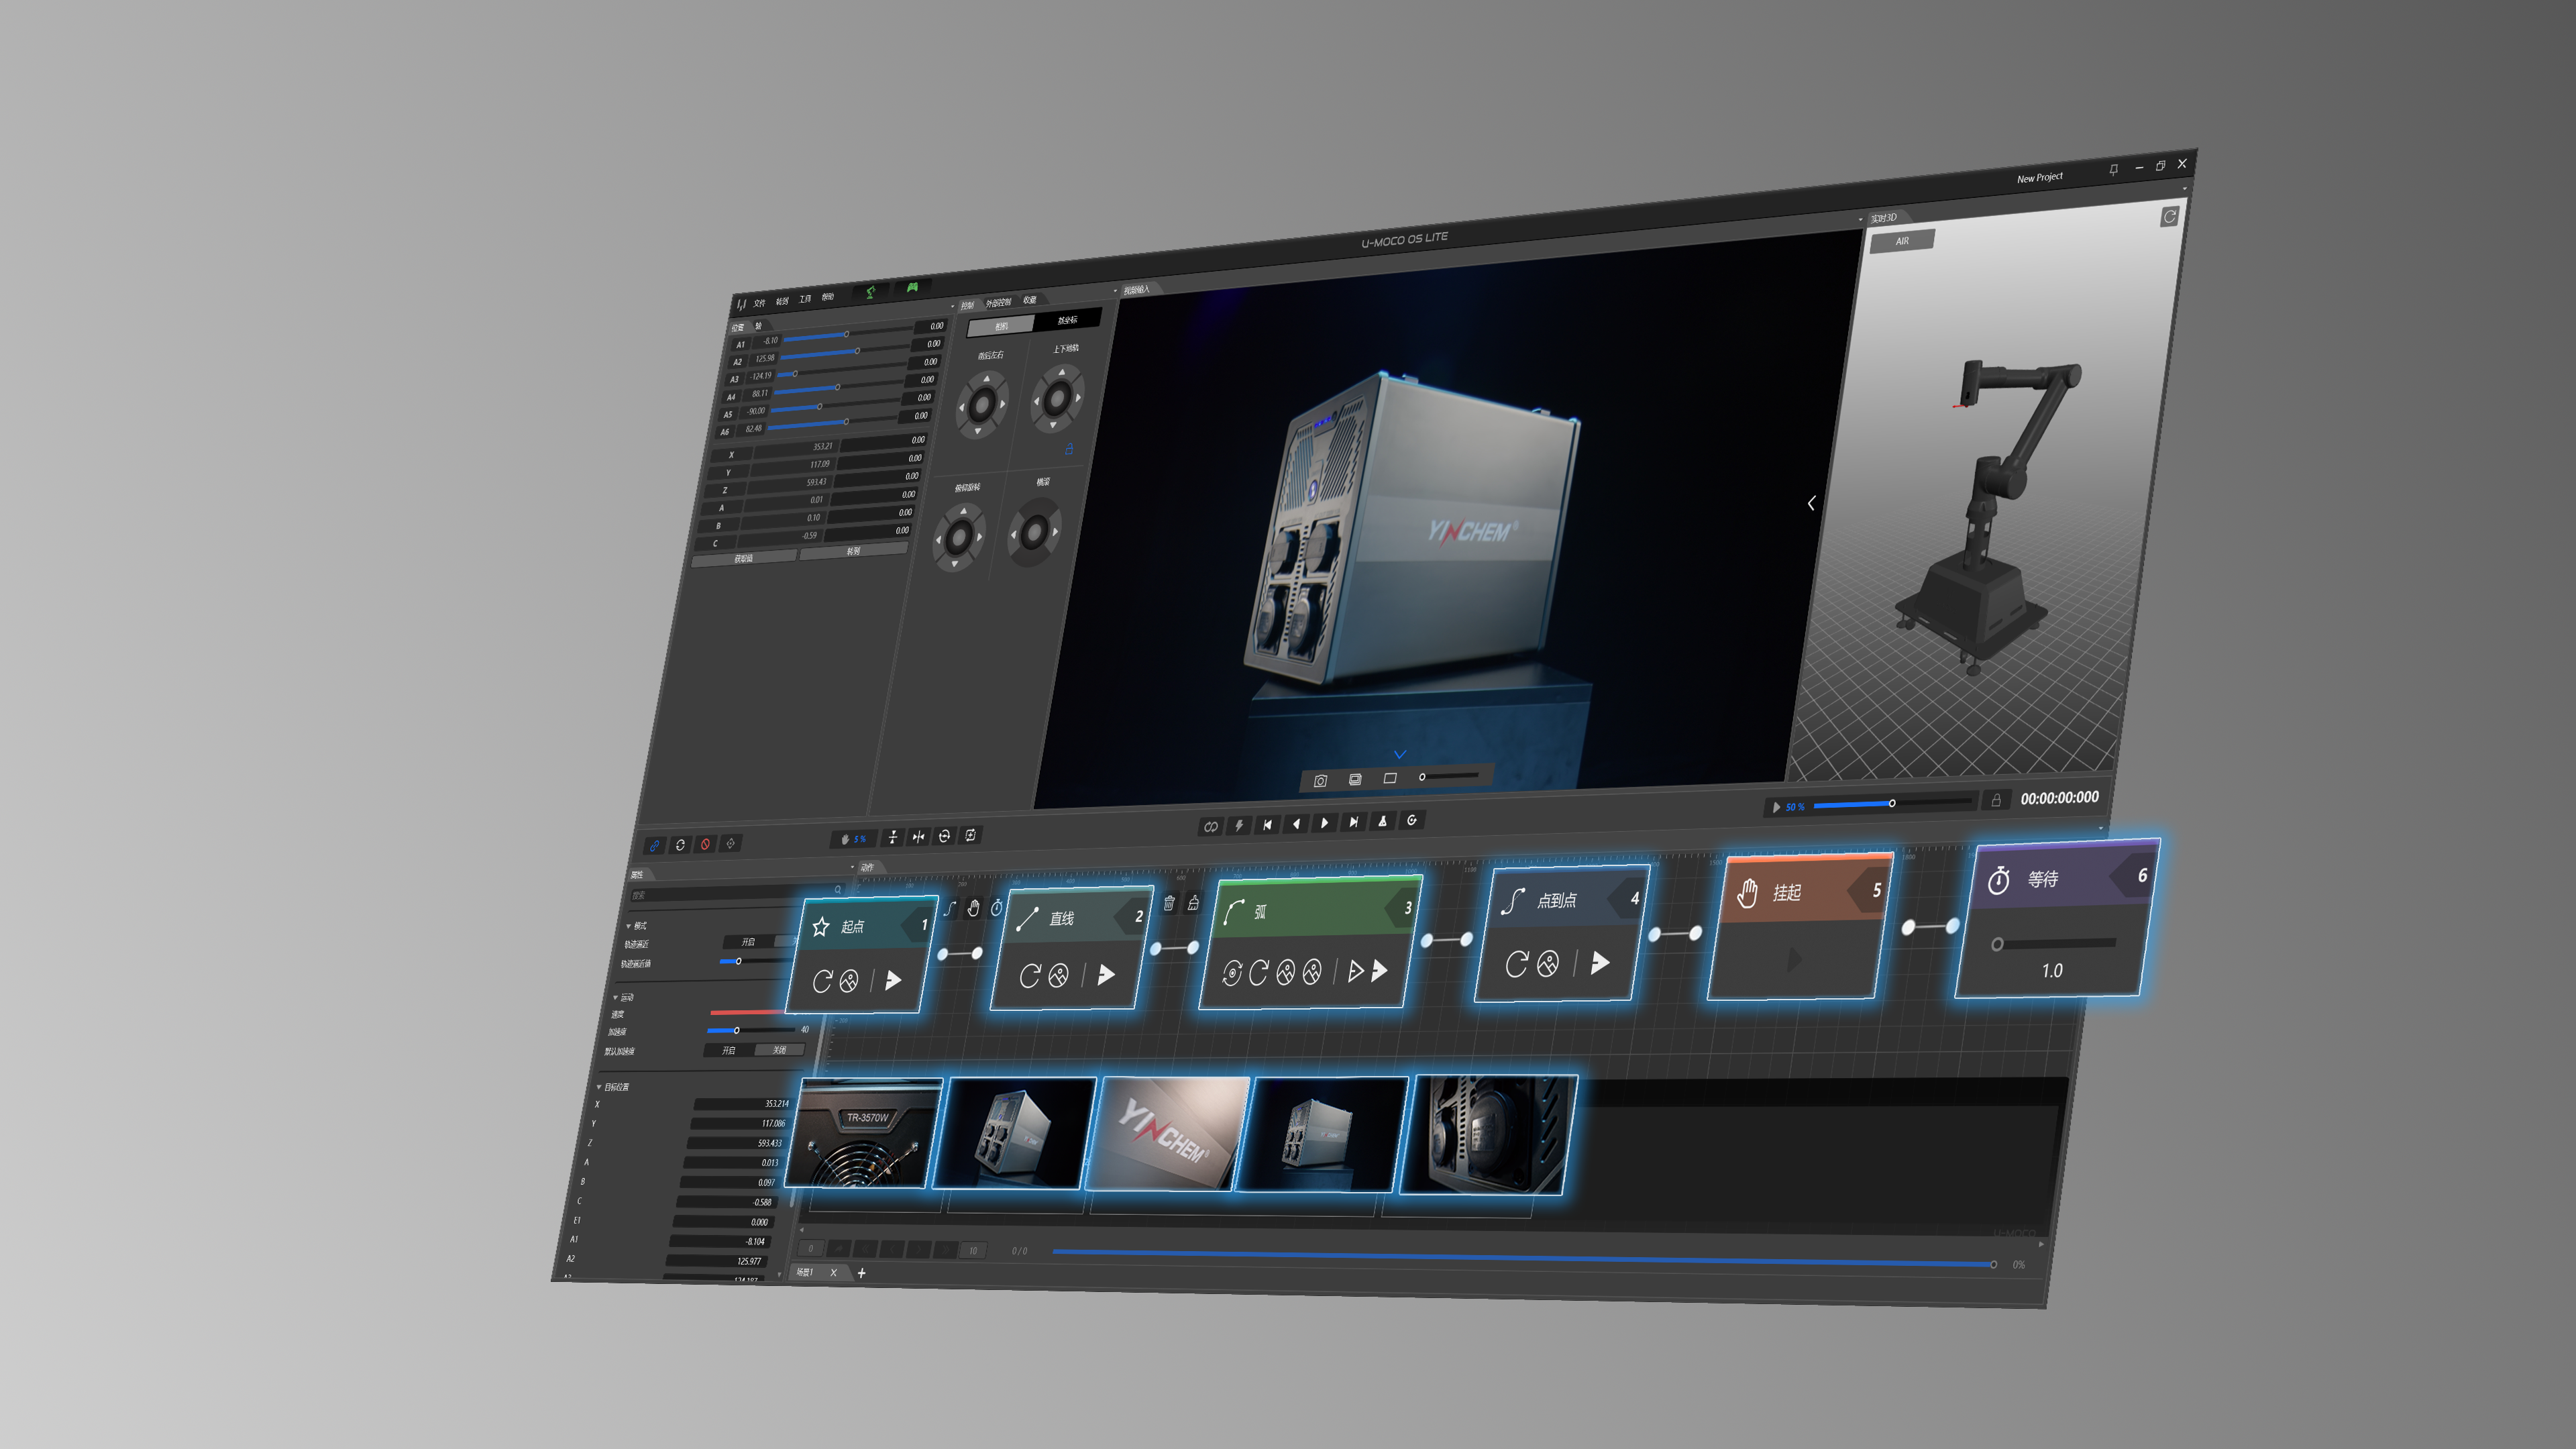
Task: Toggle the blue padlock under 上下地轨 joystick
Action: coord(1069,449)
